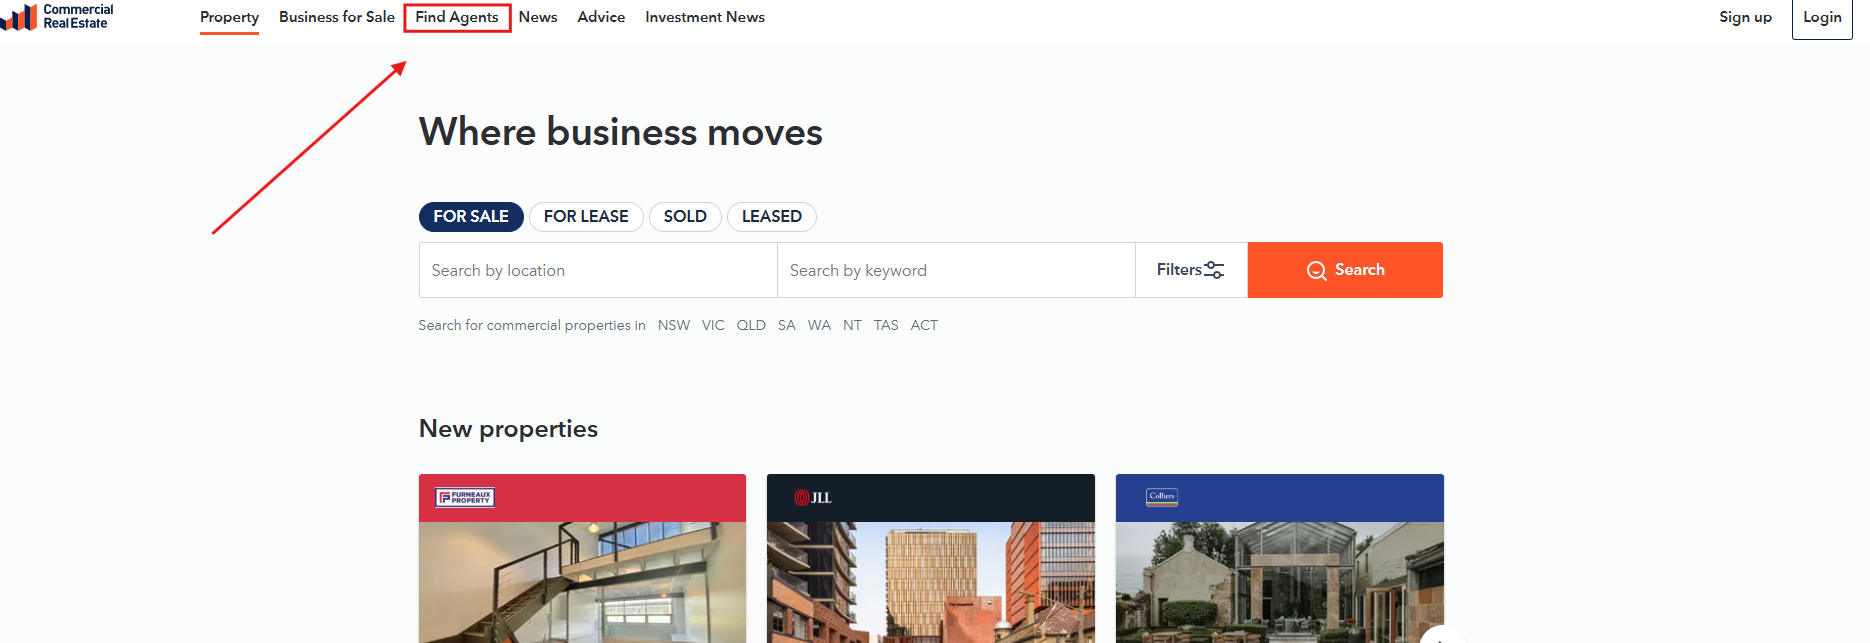Switch to FOR LEASE listings
1870x643 pixels.
586,217
